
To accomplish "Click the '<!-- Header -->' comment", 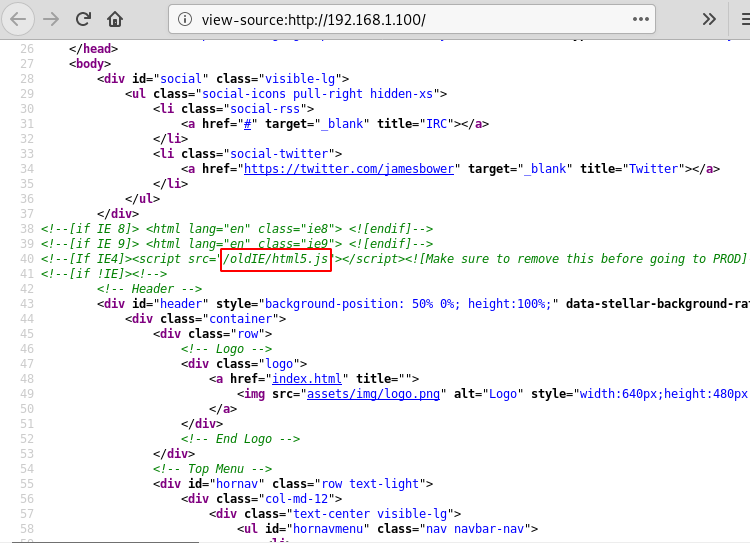I will [149, 289].
